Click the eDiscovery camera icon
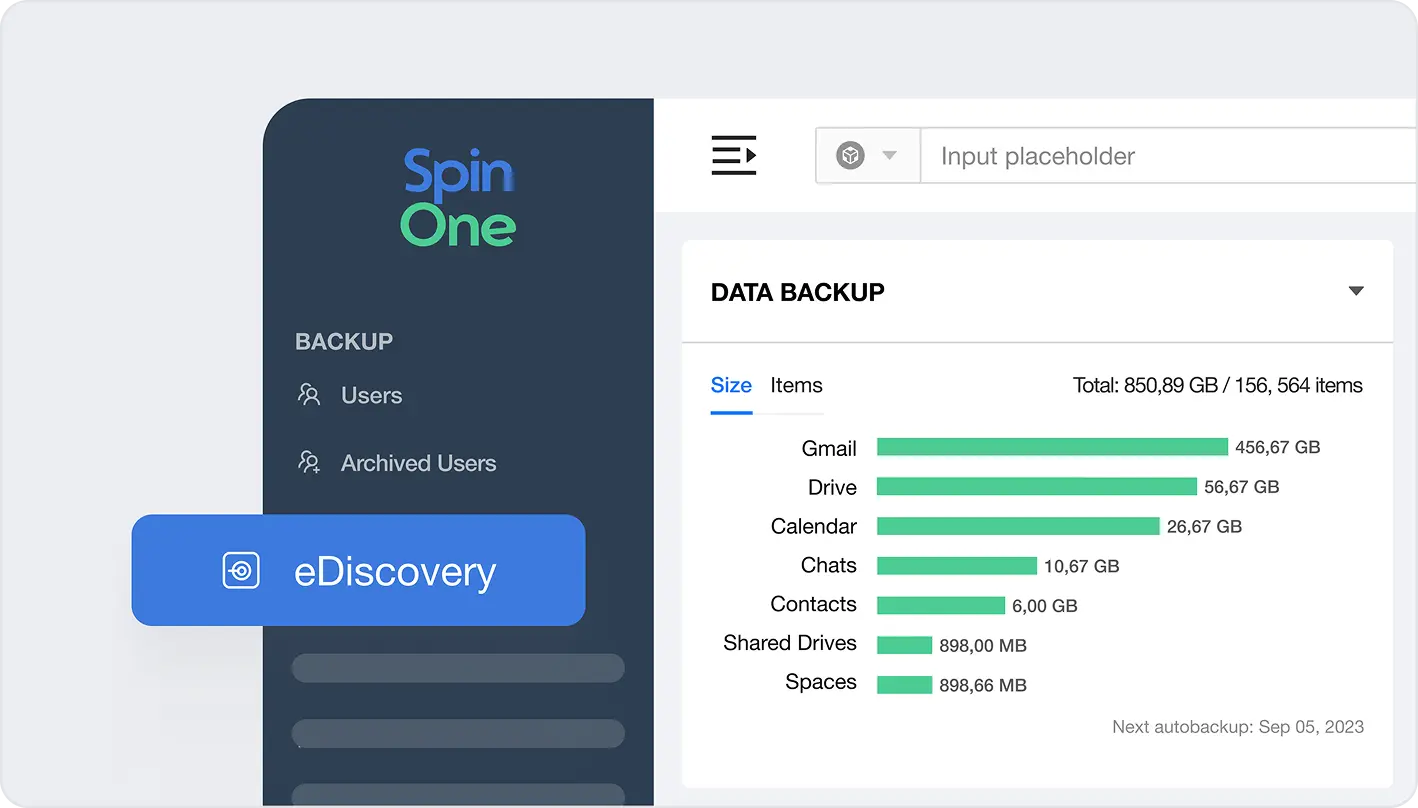 [241, 571]
